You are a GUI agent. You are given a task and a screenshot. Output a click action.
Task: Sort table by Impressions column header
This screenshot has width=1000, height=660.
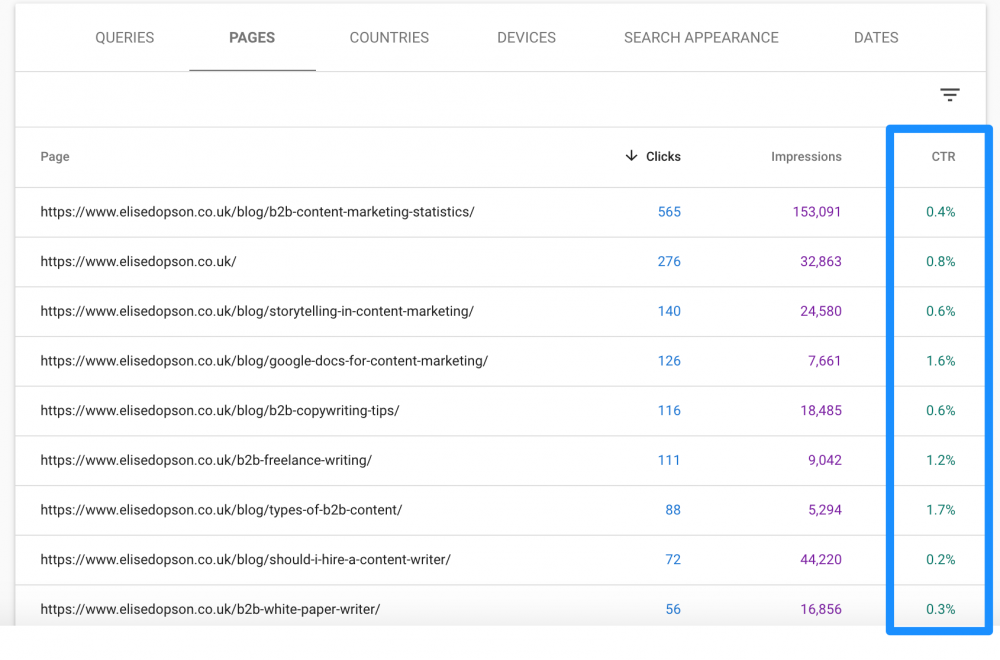coord(806,157)
